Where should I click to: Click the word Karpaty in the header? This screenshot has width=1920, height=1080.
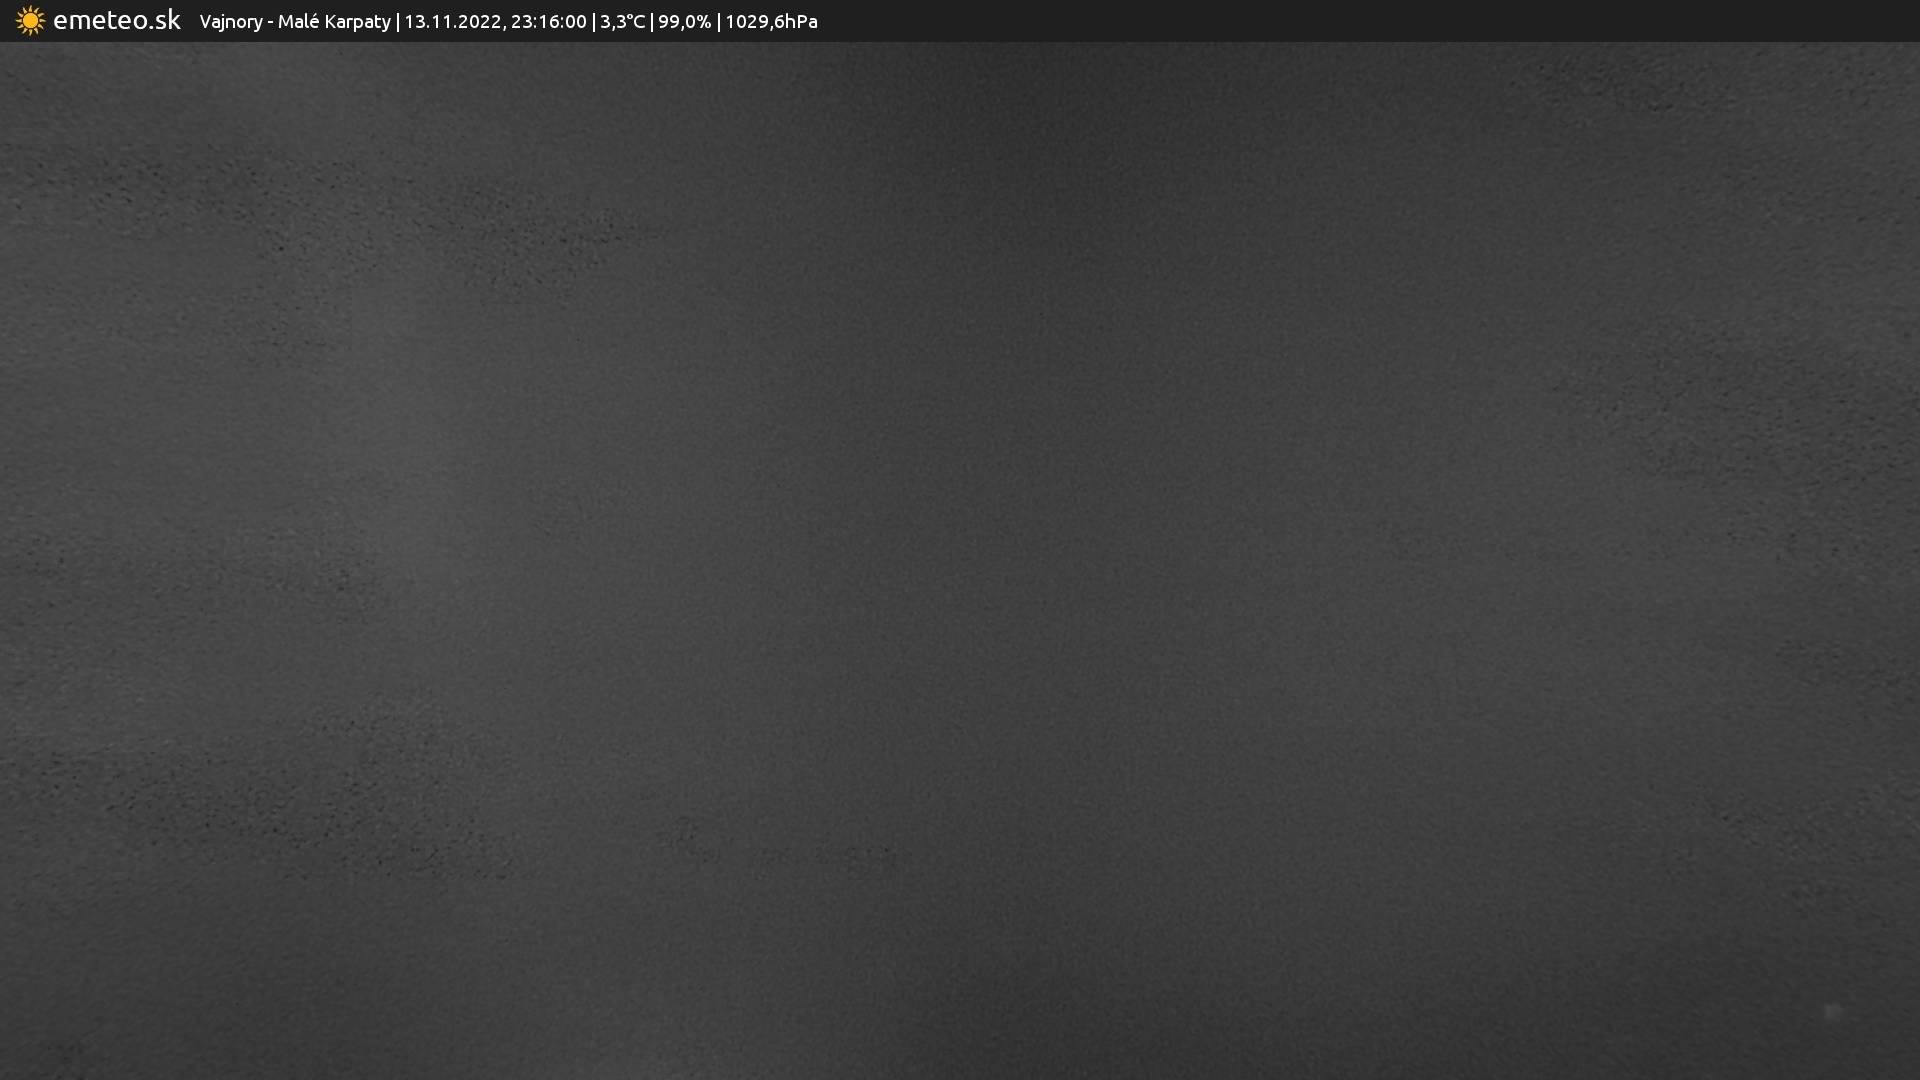click(x=357, y=22)
